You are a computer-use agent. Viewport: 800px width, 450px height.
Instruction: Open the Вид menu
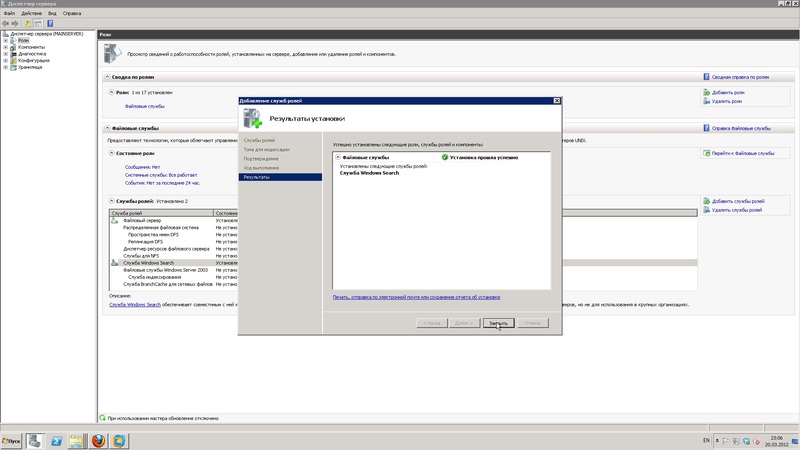coord(52,13)
